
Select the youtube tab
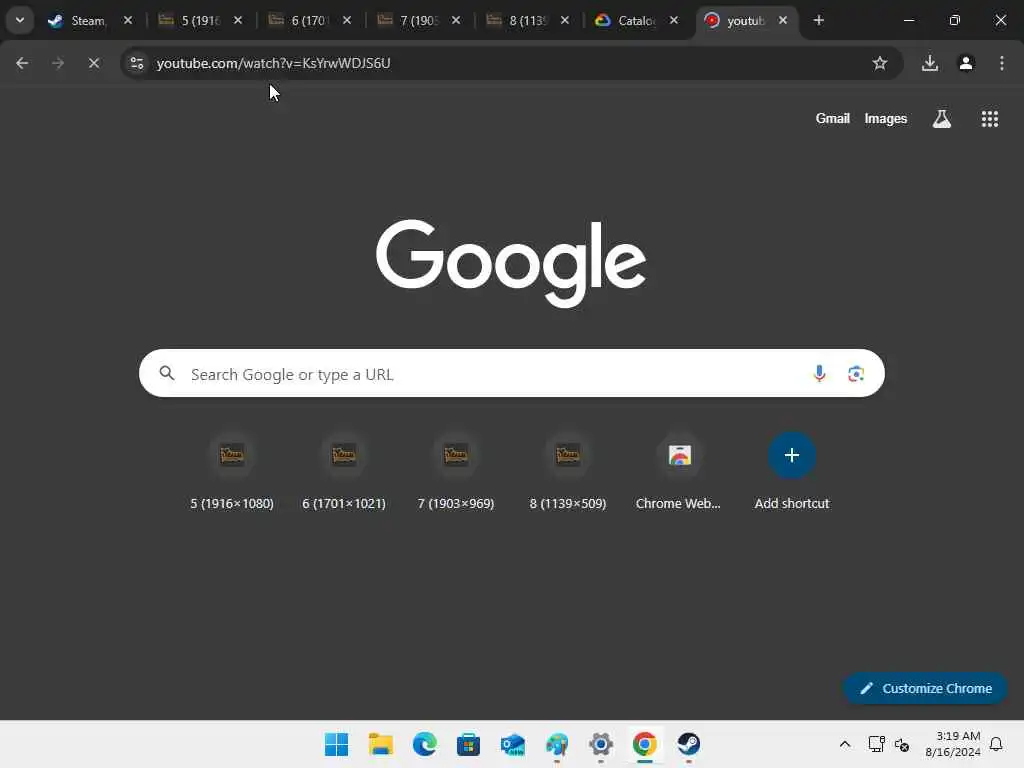click(745, 21)
